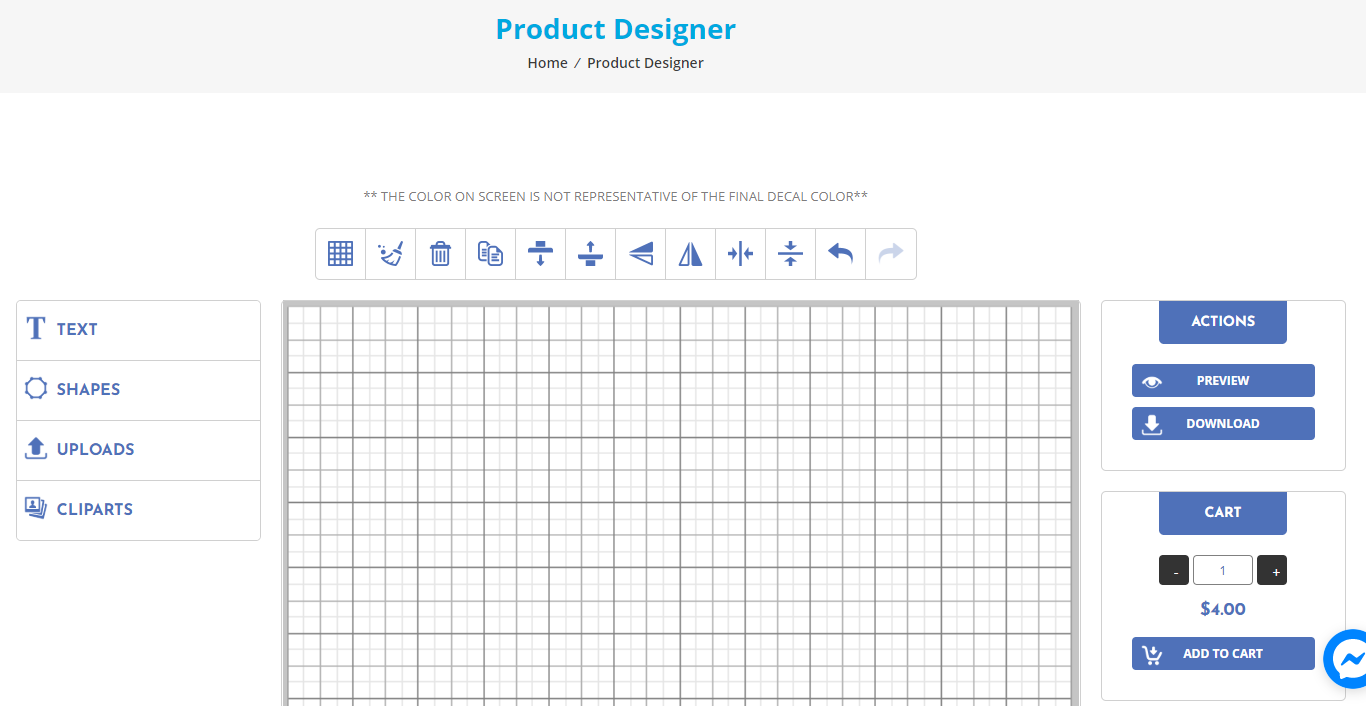Navigate to Home via the breadcrumb
Screen dimensions: 1366x706
(x=547, y=62)
